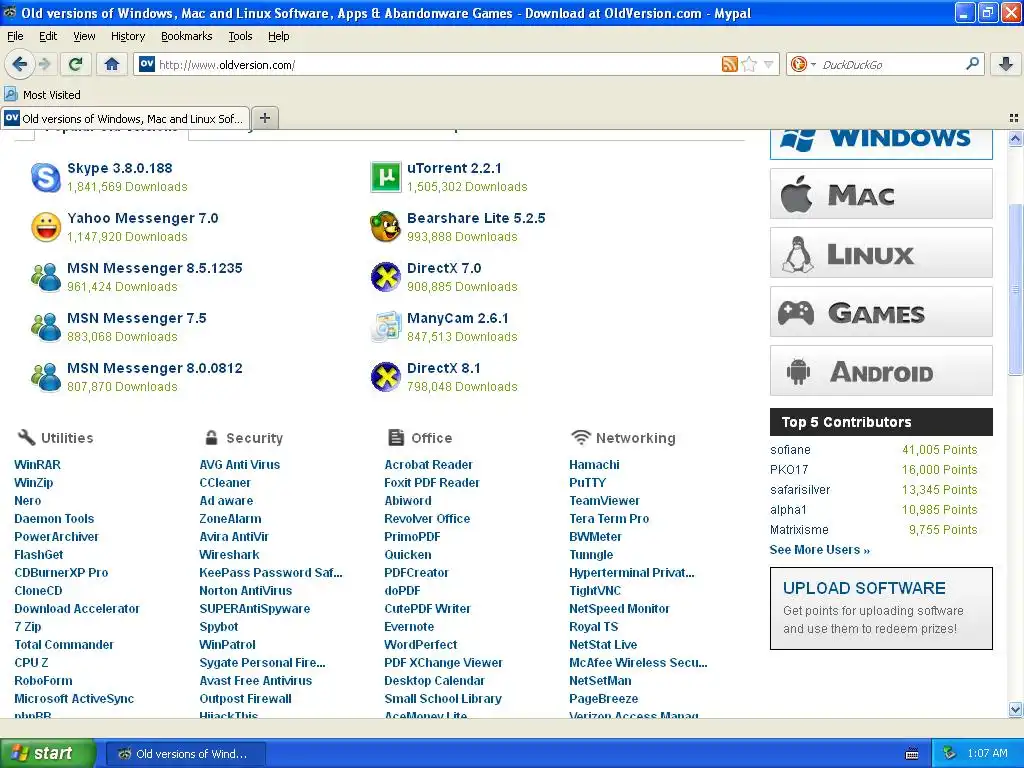Open the Hamachi link
This screenshot has width=1024, height=768.
click(x=594, y=464)
